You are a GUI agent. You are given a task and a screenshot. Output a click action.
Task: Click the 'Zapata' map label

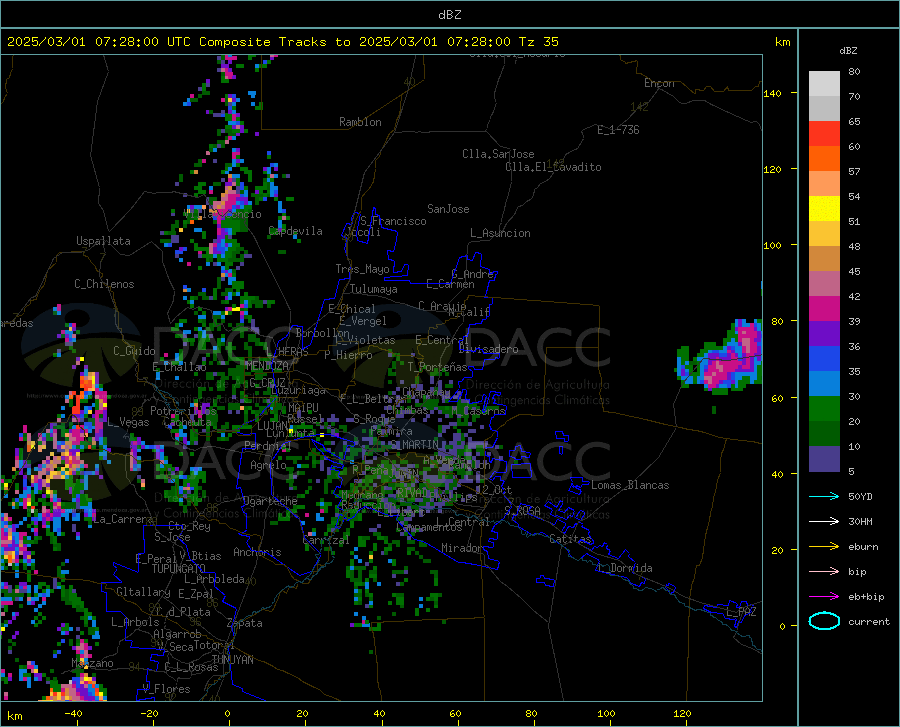245,623
